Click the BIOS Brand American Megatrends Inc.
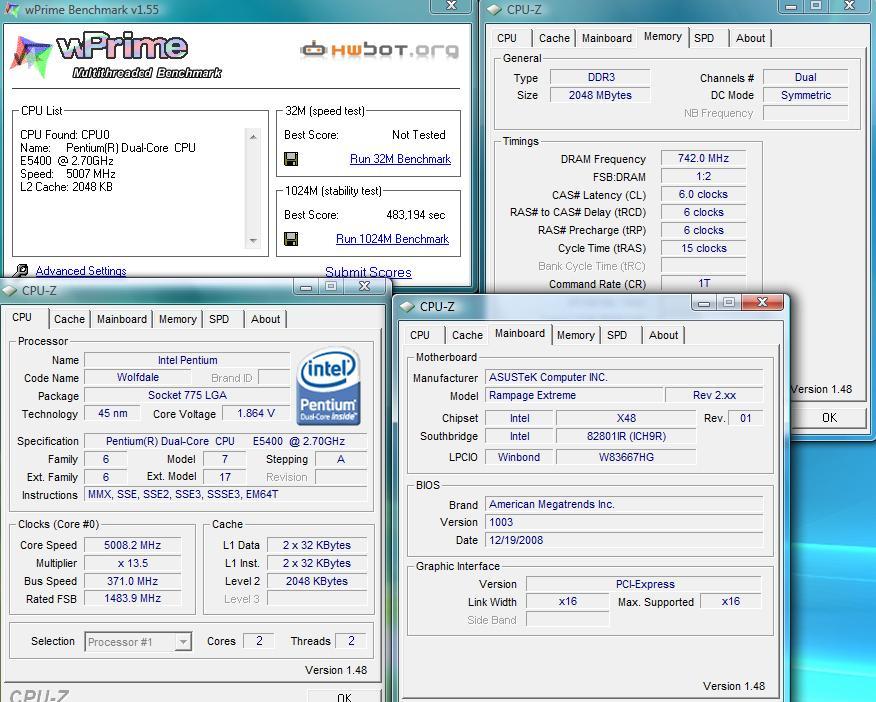The width and height of the screenshot is (876, 702). point(623,504)
